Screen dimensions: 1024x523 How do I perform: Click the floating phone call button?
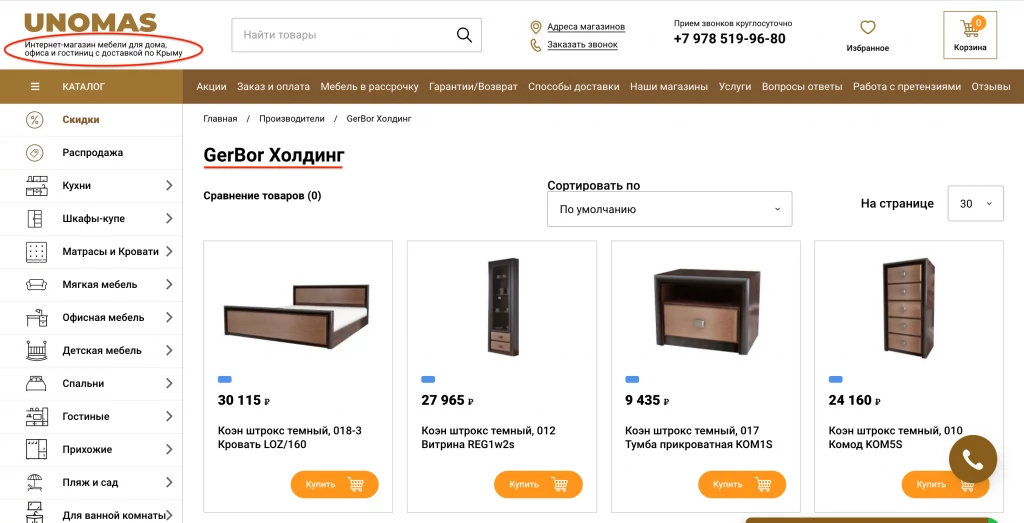tap(972, 459)
